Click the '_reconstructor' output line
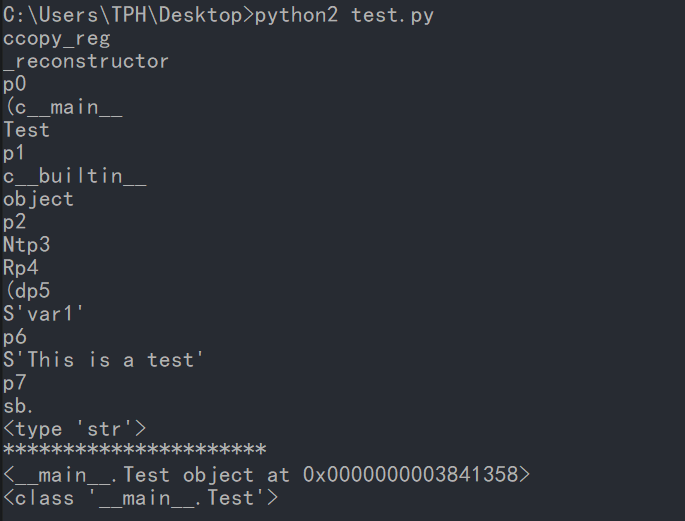 [x=86, y=62]
